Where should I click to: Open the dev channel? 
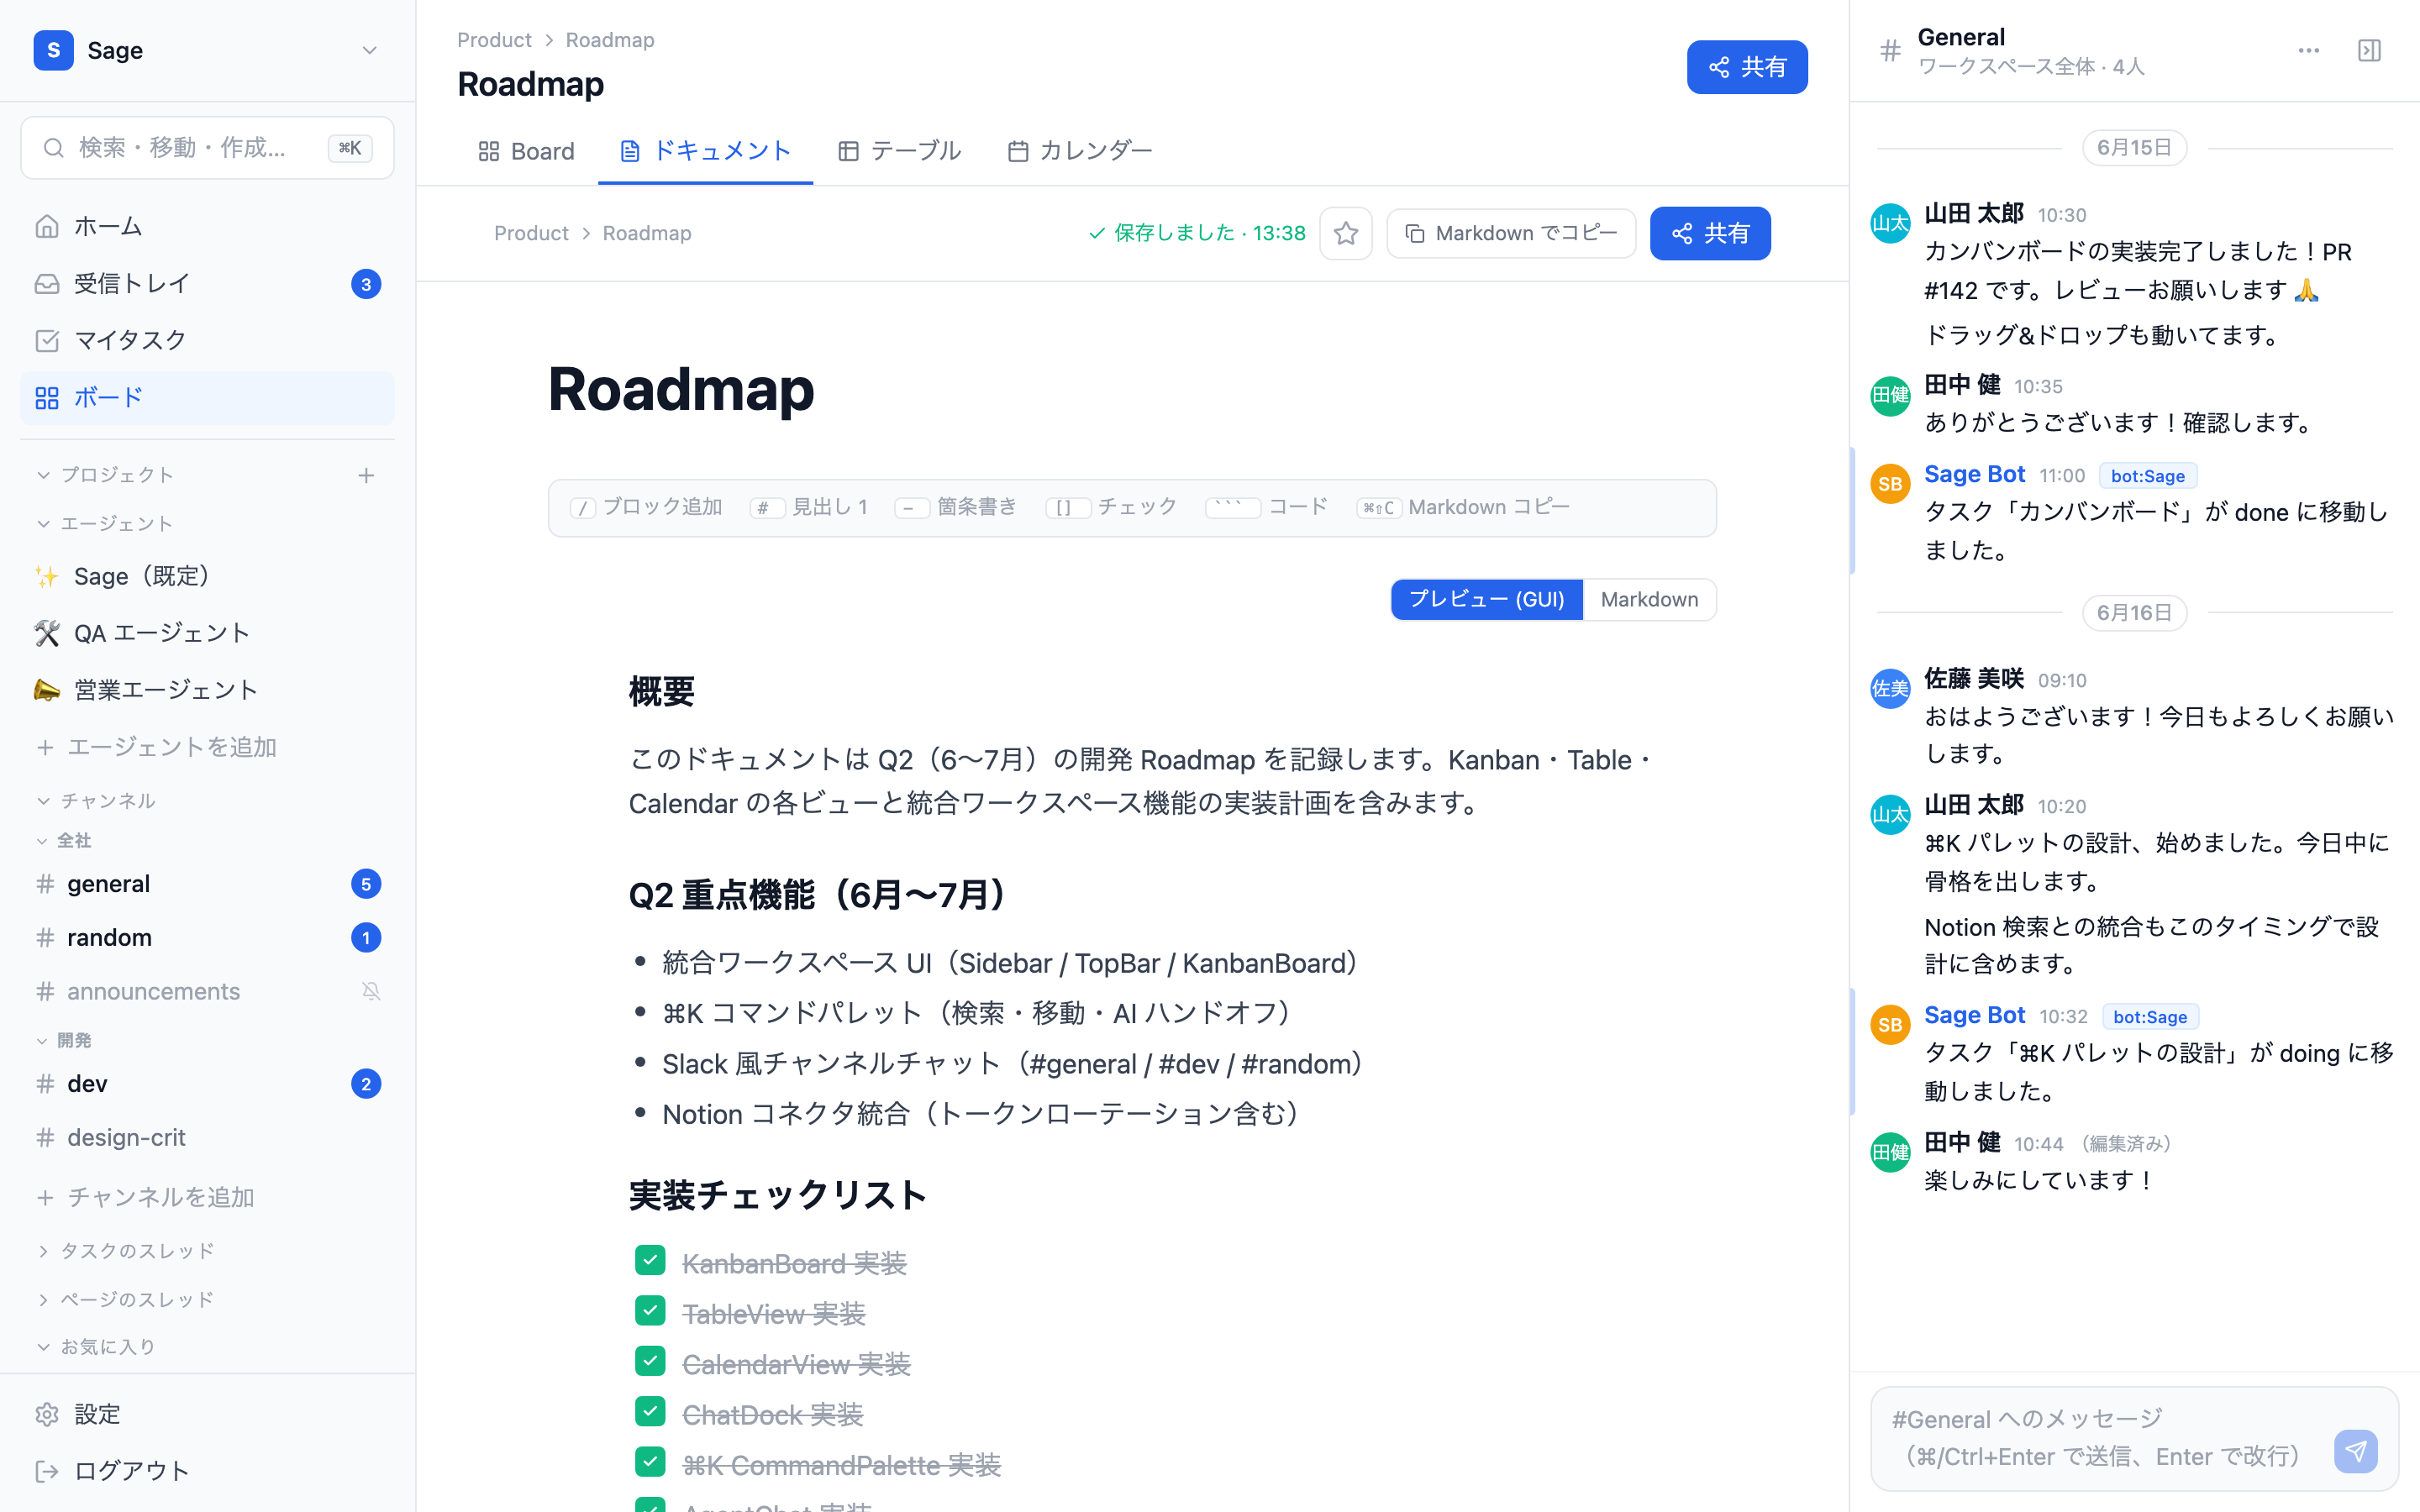click(207, 1084)
